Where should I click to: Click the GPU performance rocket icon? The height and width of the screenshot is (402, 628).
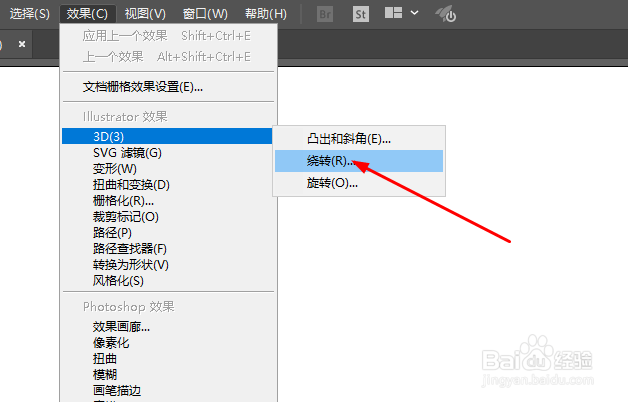point(446,14)
